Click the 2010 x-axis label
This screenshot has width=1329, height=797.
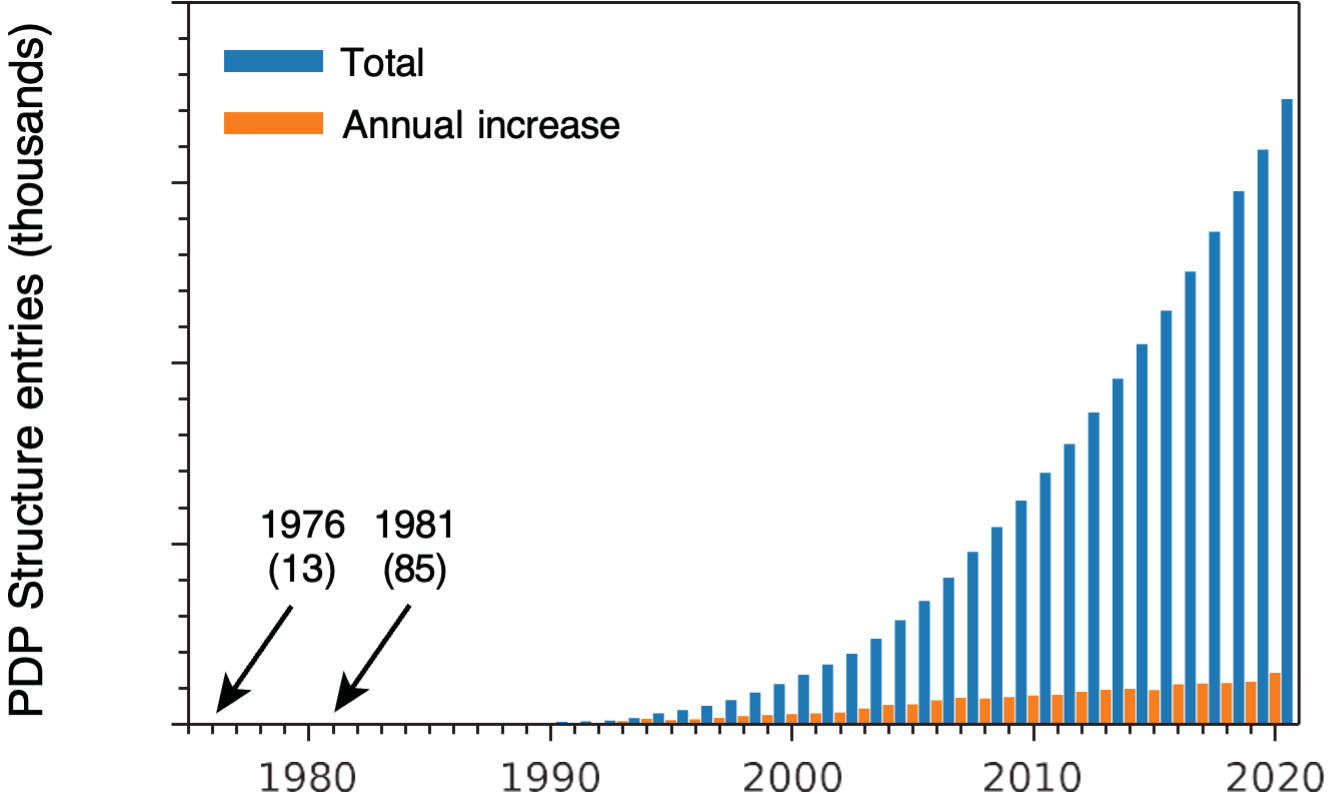click(1033, 776)
